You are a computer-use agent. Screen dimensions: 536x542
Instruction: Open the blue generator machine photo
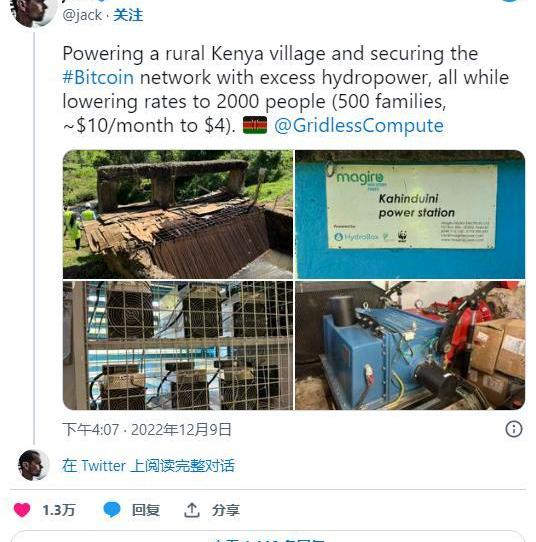[410, 345]
